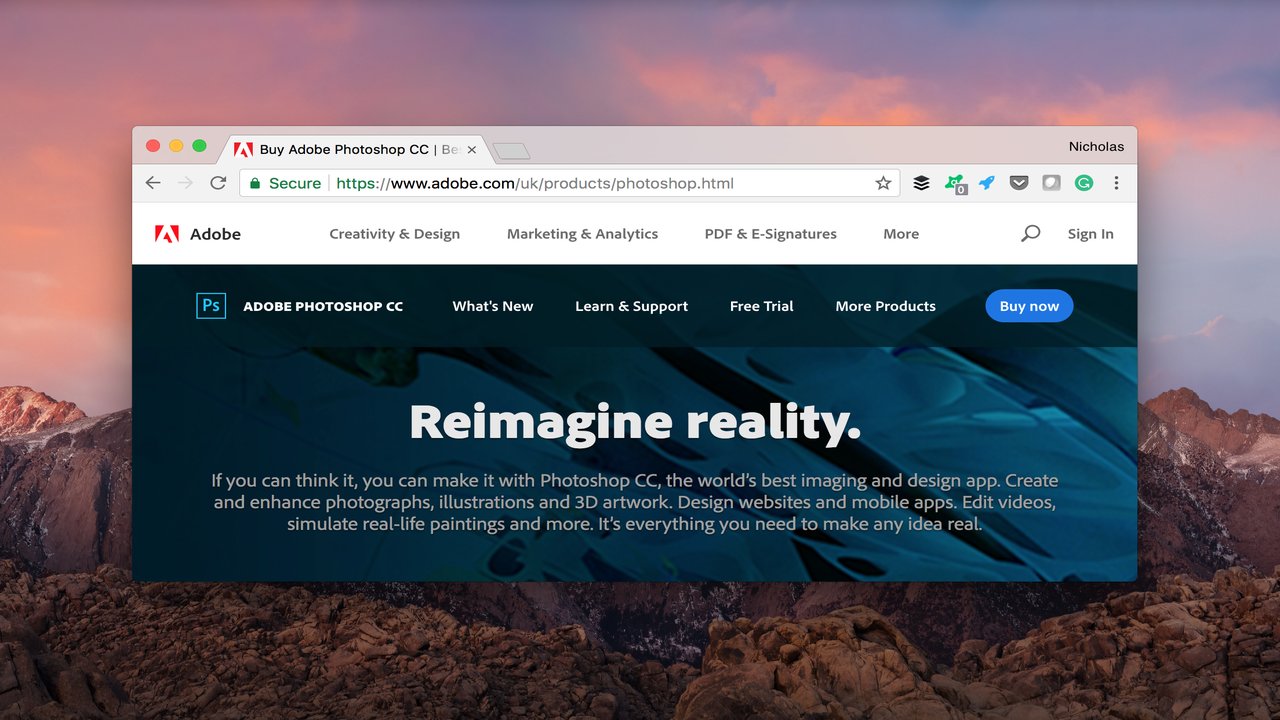Open the Buffer stacked-layers extension
Screen dimensions: 1280x720
pyautogui.click(x=921, y=183)
